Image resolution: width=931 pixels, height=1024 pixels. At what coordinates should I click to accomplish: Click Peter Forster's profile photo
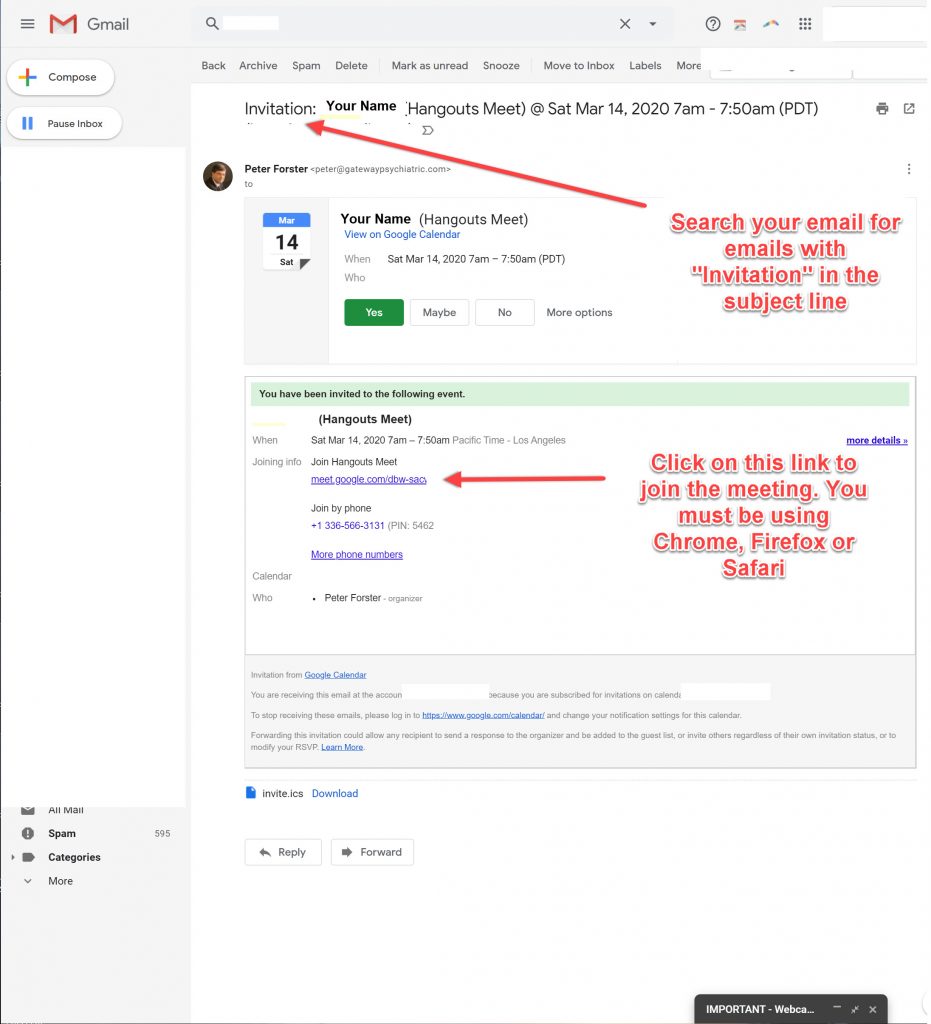coord(217,176)
